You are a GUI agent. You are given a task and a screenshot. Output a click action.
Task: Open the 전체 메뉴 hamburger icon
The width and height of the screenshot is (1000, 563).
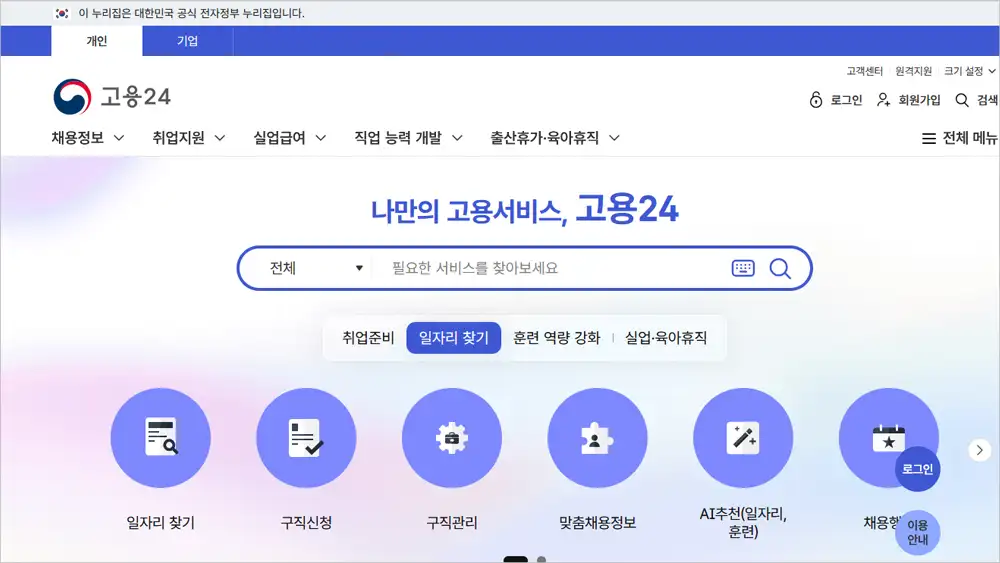929,138
